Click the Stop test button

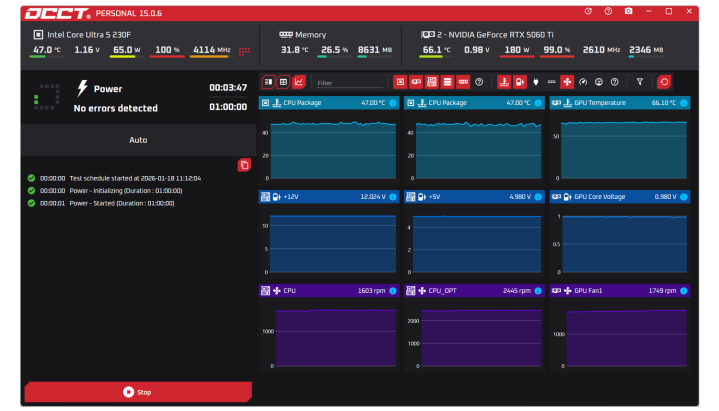pos(137,392)
